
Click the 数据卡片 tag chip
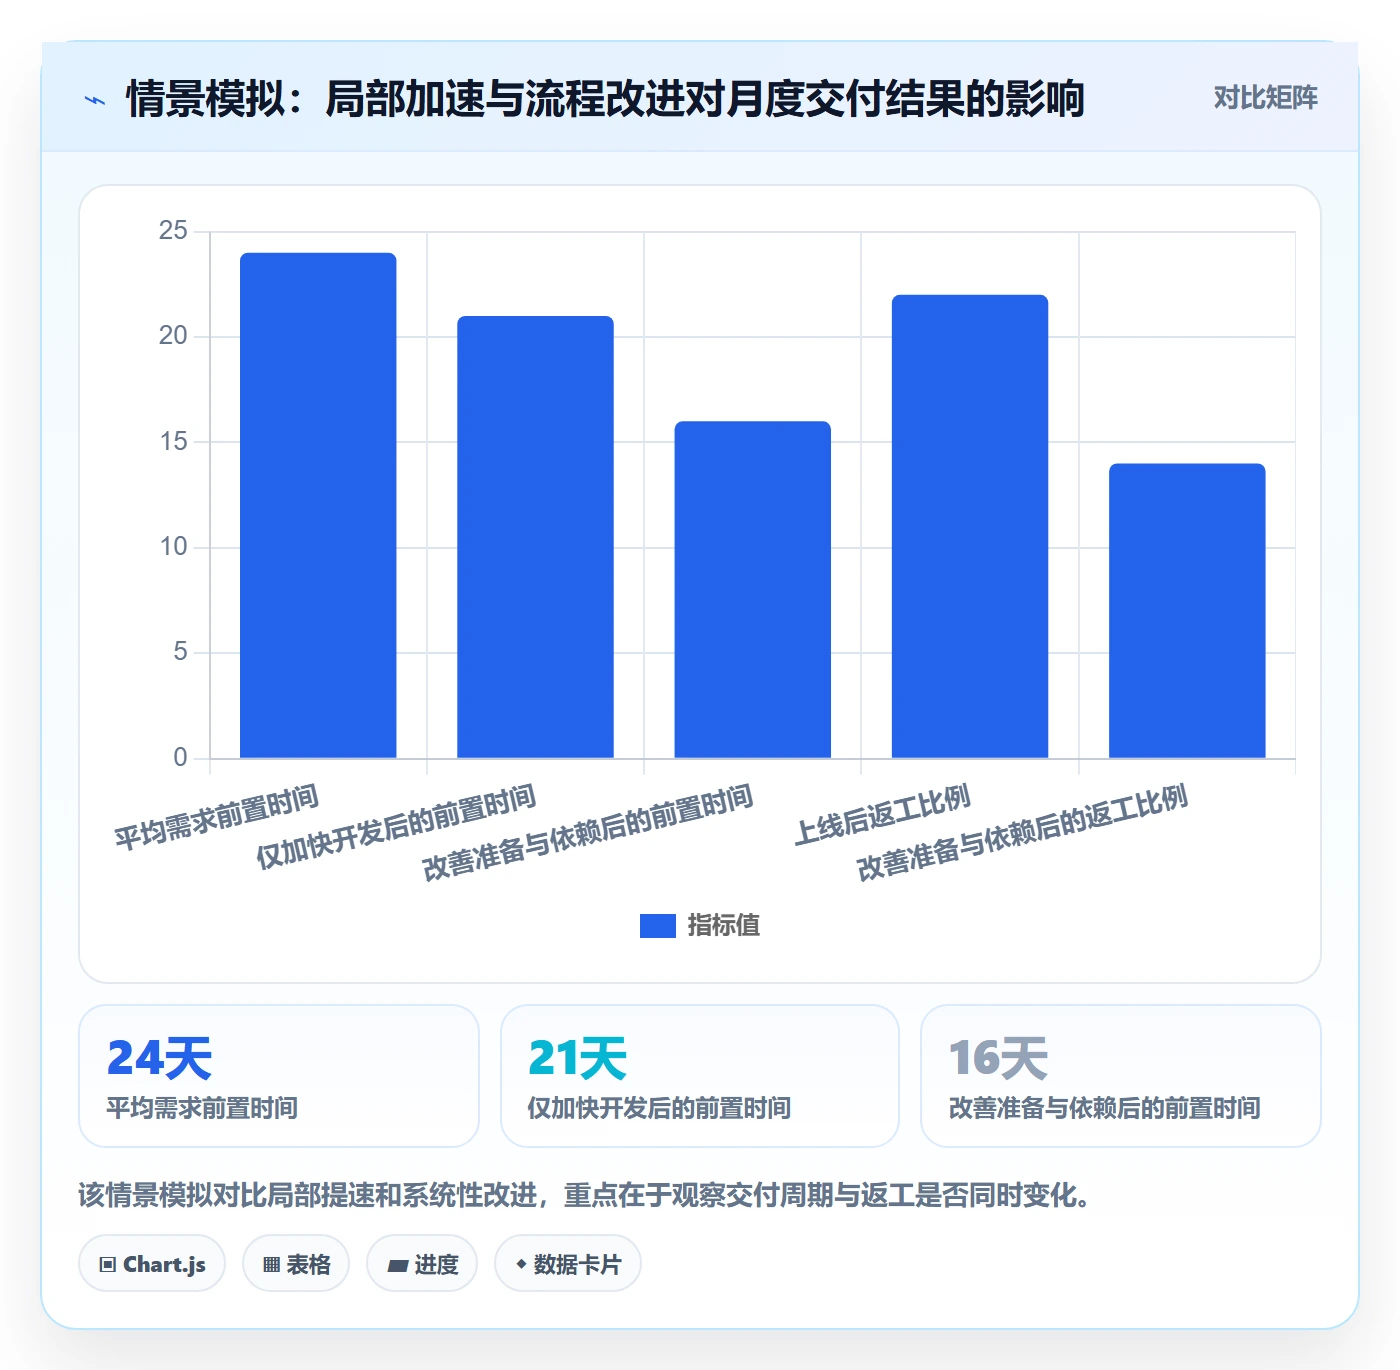(x=568, y=1264)
